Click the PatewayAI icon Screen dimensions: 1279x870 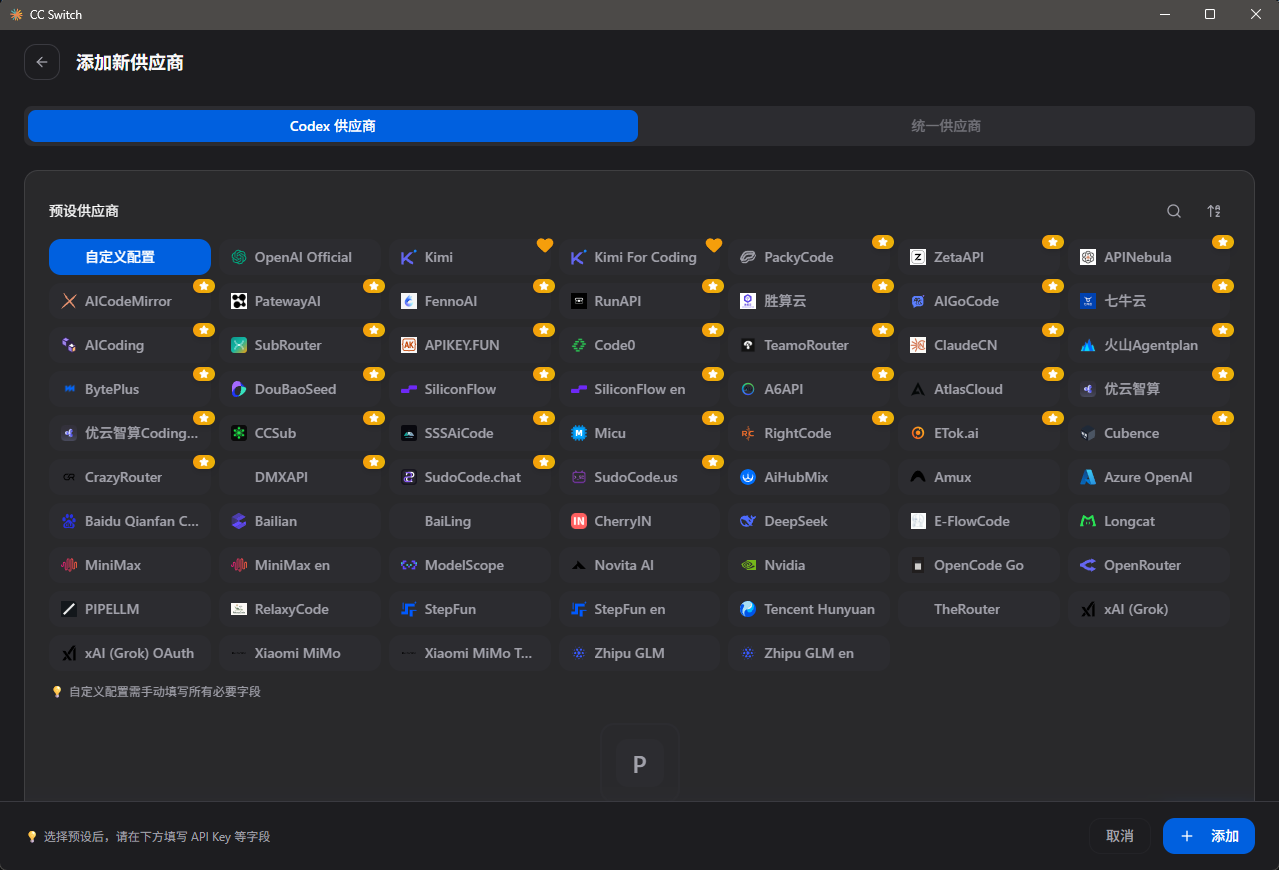[239, 301]
